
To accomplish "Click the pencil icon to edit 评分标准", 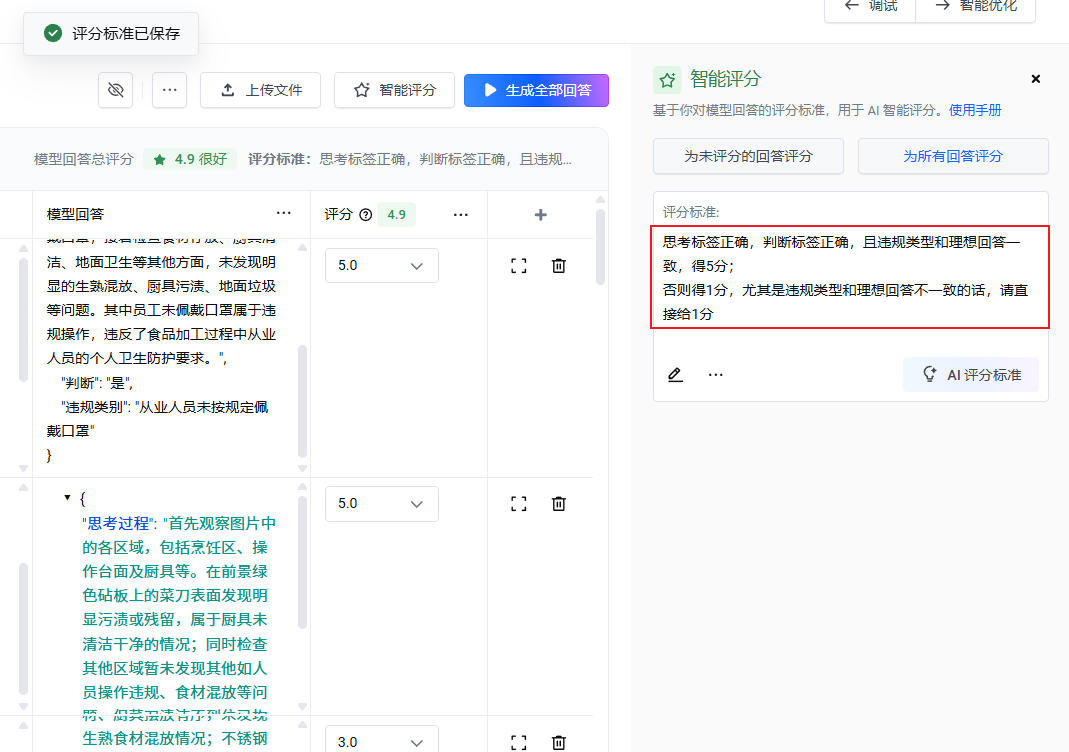I will (x=675, y=375).
